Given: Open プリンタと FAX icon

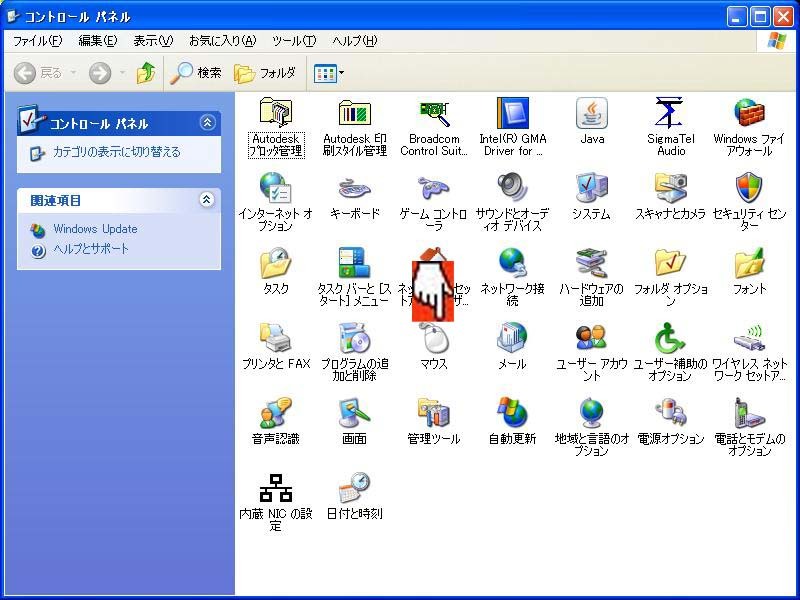Looking at the screenshot, I should pyautogui.click(x=276, y=339).
